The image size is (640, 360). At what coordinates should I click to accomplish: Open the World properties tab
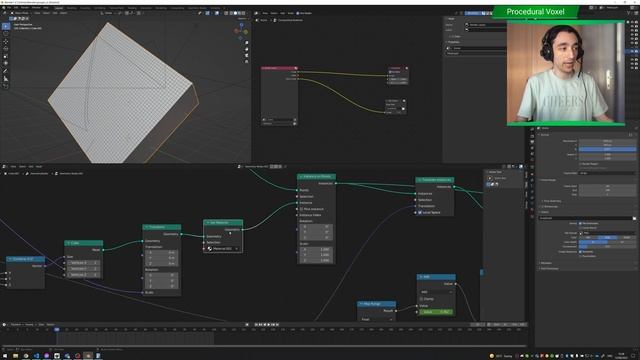click(532, 160)
